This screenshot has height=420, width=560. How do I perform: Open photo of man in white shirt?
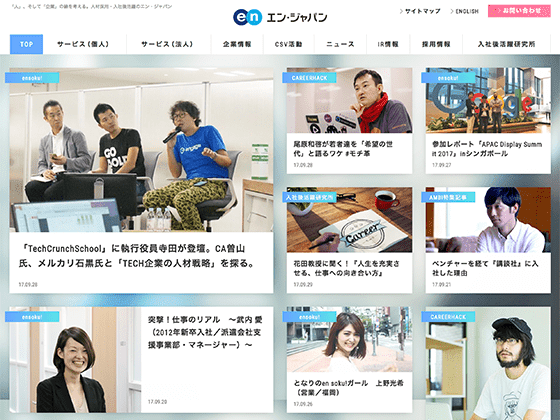point(488,220)
